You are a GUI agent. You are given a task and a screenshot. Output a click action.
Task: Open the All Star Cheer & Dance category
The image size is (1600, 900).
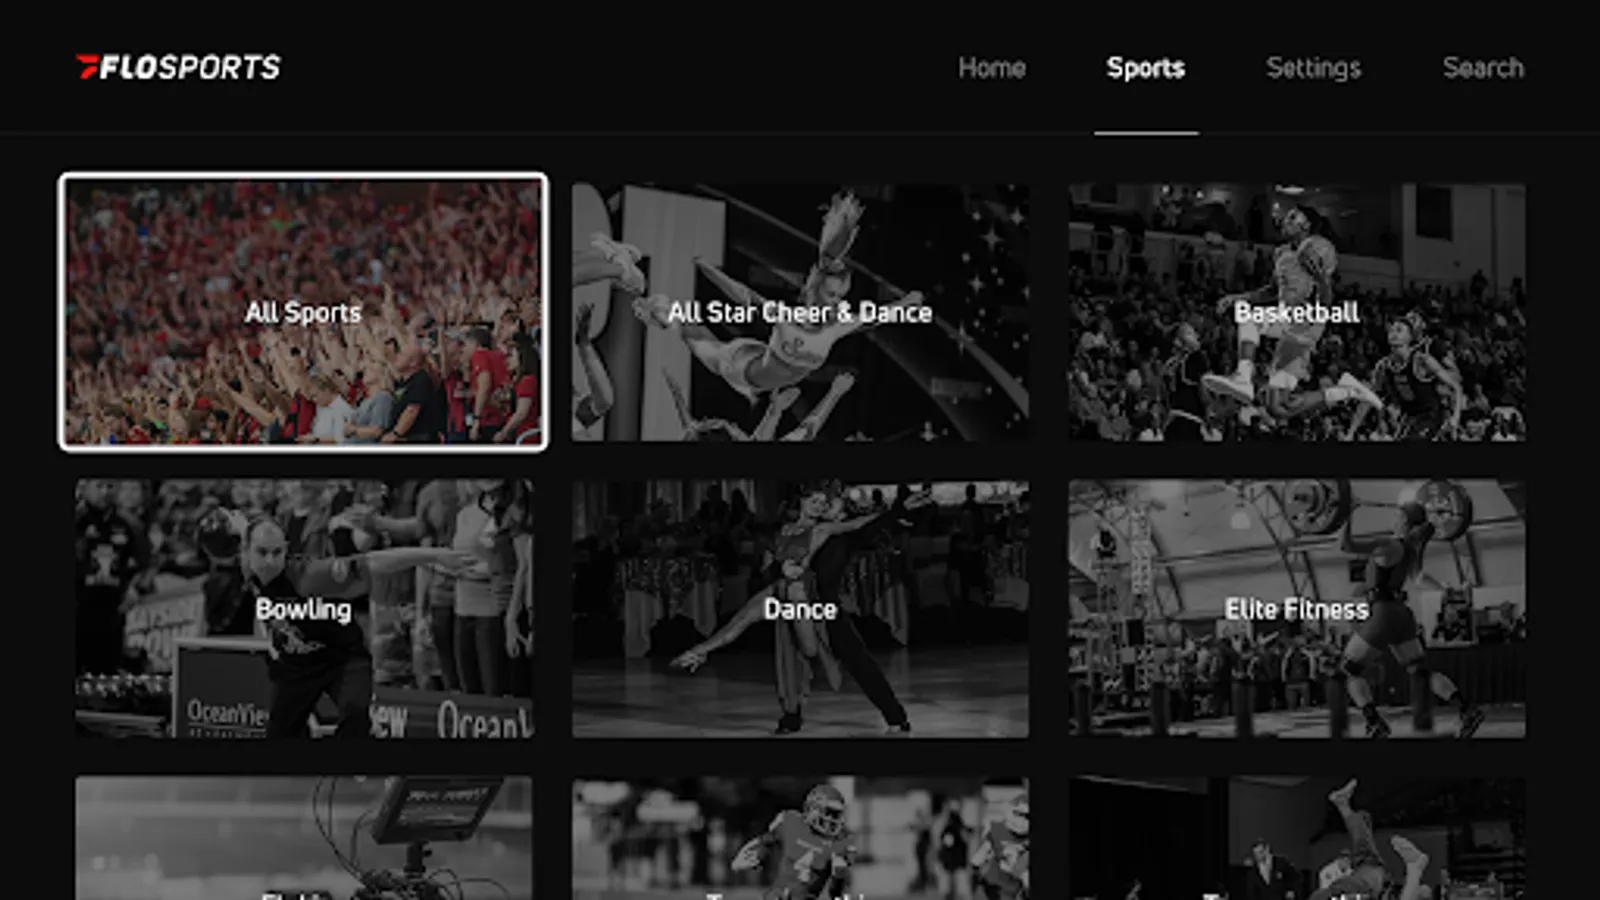click(x=800, y=312)
